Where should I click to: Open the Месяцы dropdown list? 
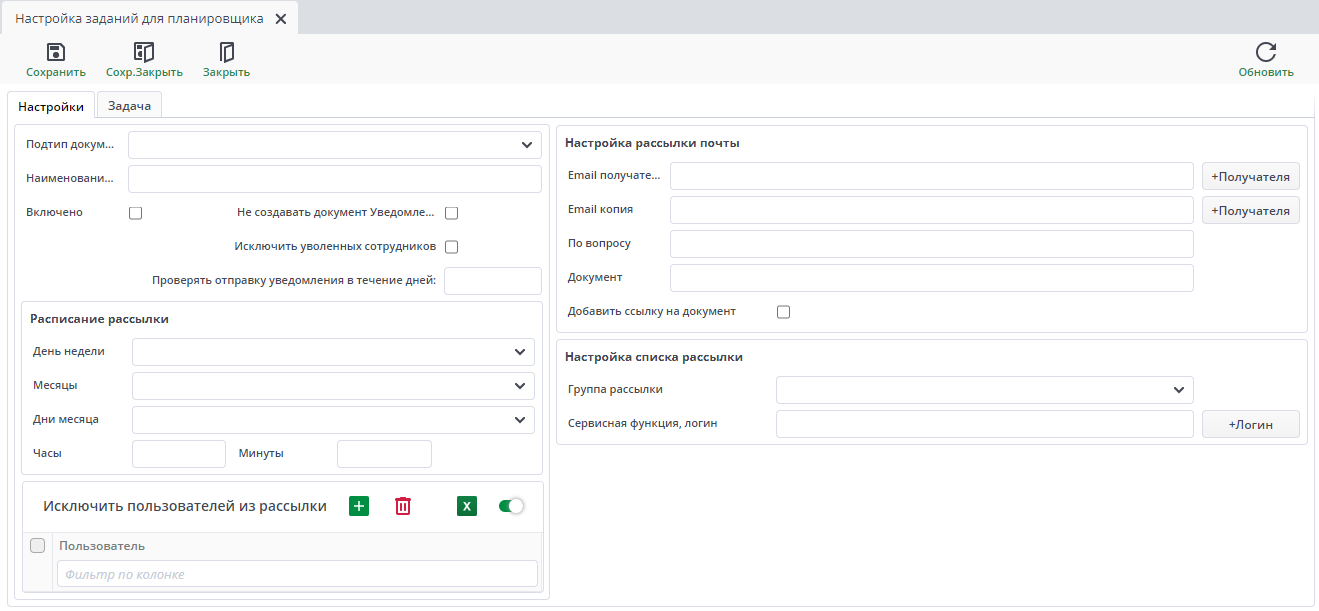click(x=520, y=386)
